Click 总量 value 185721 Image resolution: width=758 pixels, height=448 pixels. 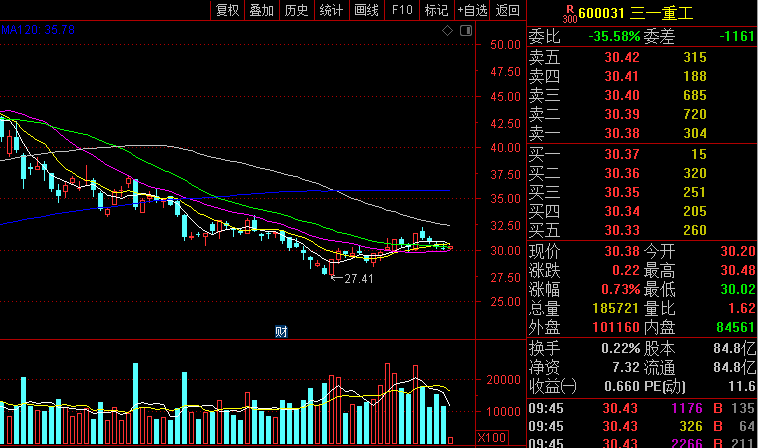(616, 308)
